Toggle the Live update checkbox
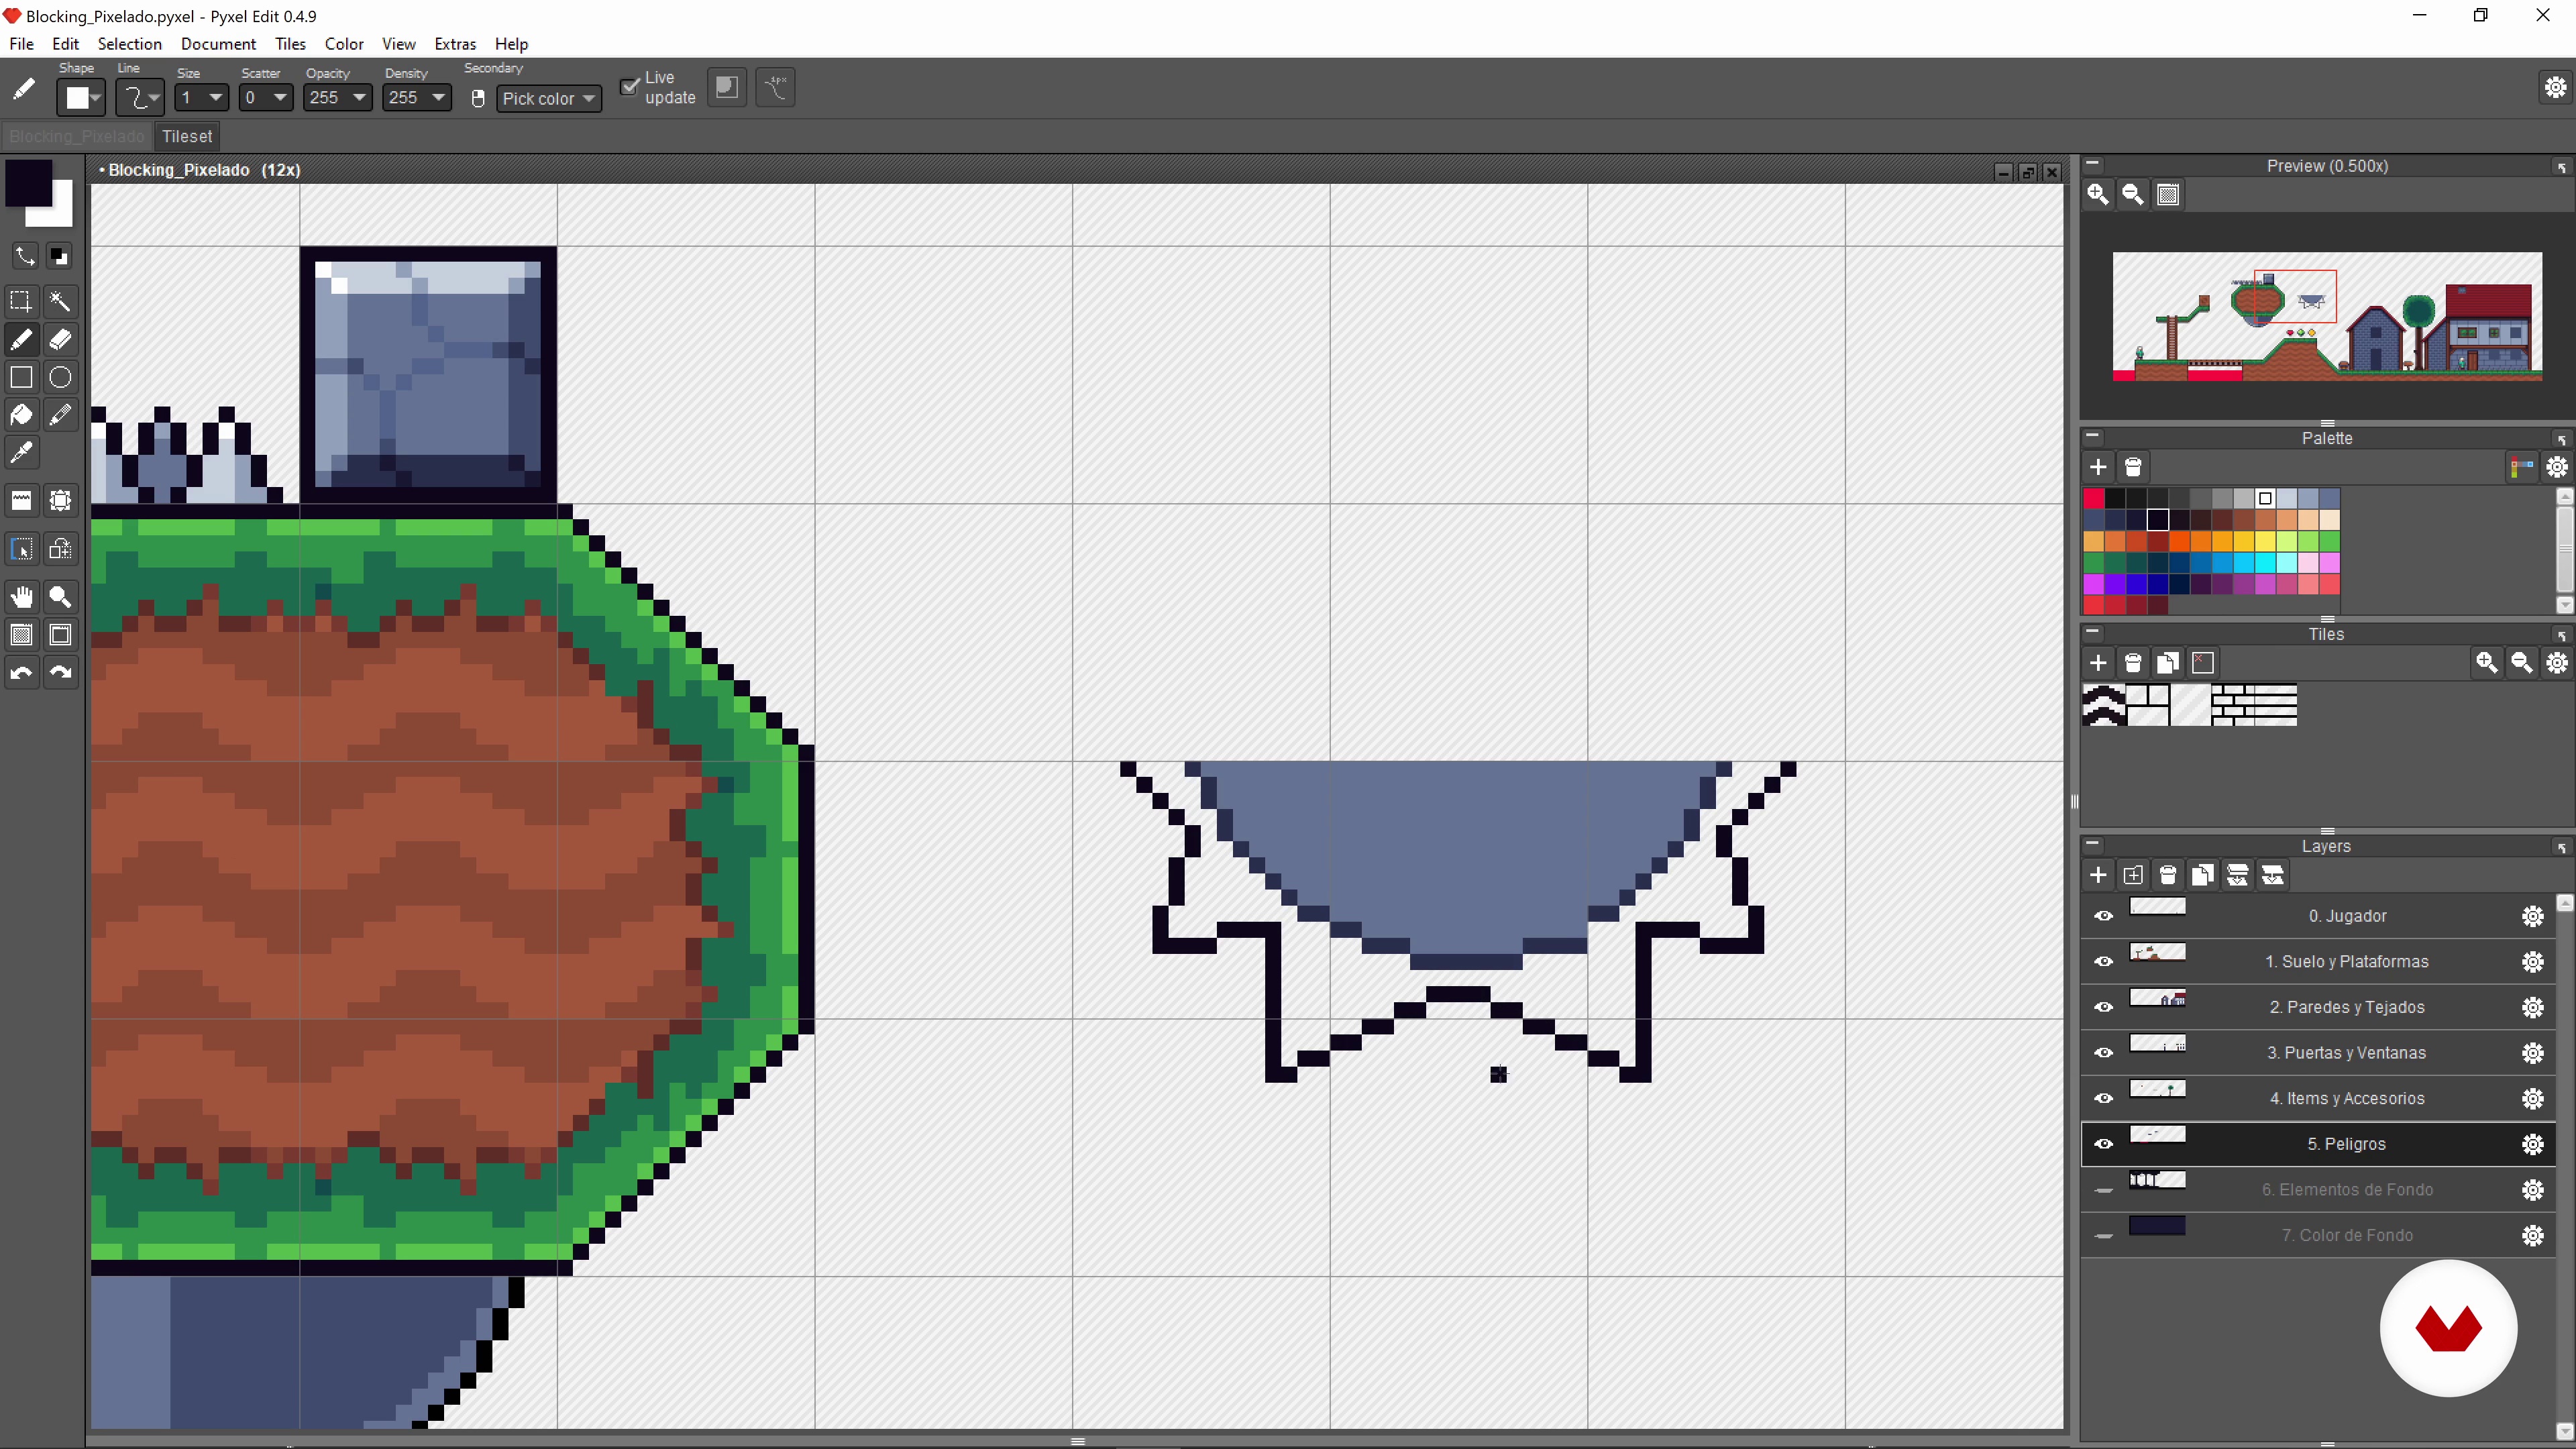The height and width of the screenshot is (1449, 2576). (x=629, y=87)
